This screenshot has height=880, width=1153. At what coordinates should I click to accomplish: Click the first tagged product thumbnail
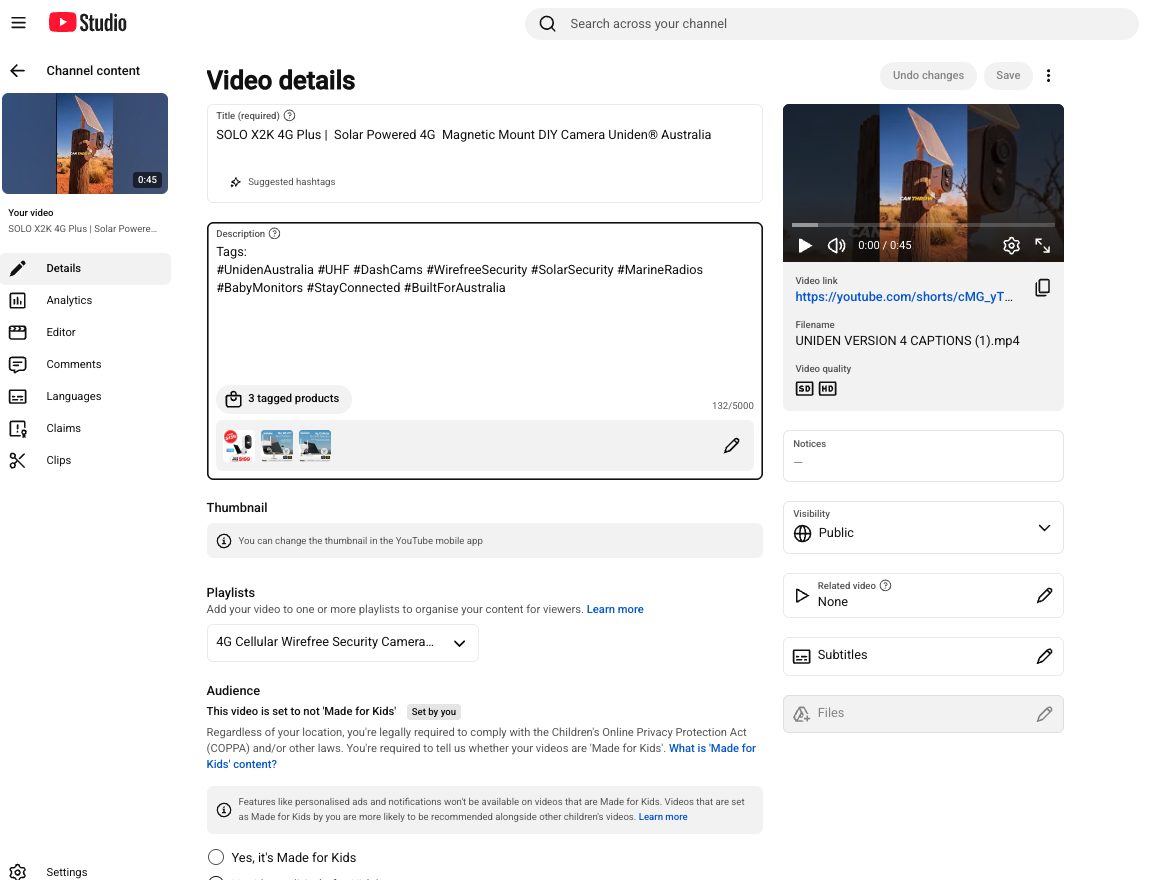tap(238, 446)
